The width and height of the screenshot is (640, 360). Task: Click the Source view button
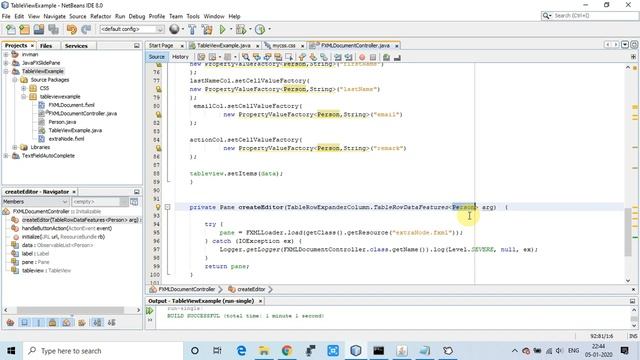tap(157, 57)
